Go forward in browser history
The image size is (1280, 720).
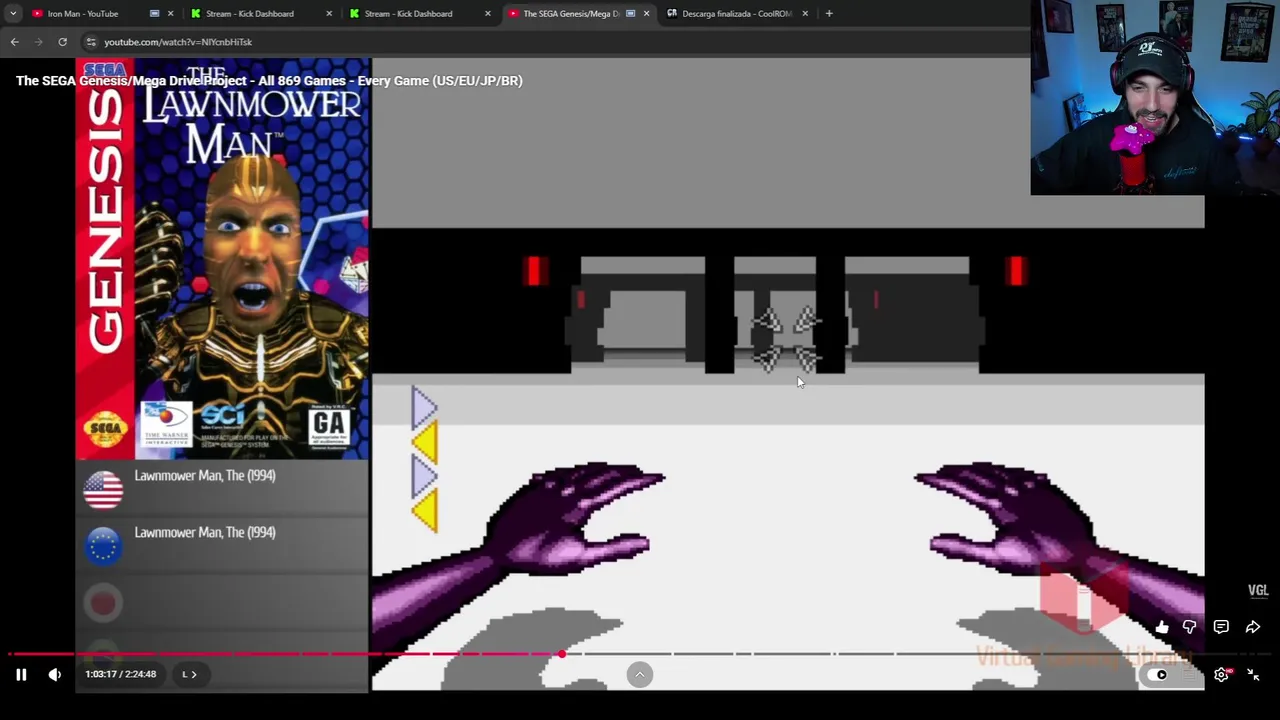tap(38, 42)
